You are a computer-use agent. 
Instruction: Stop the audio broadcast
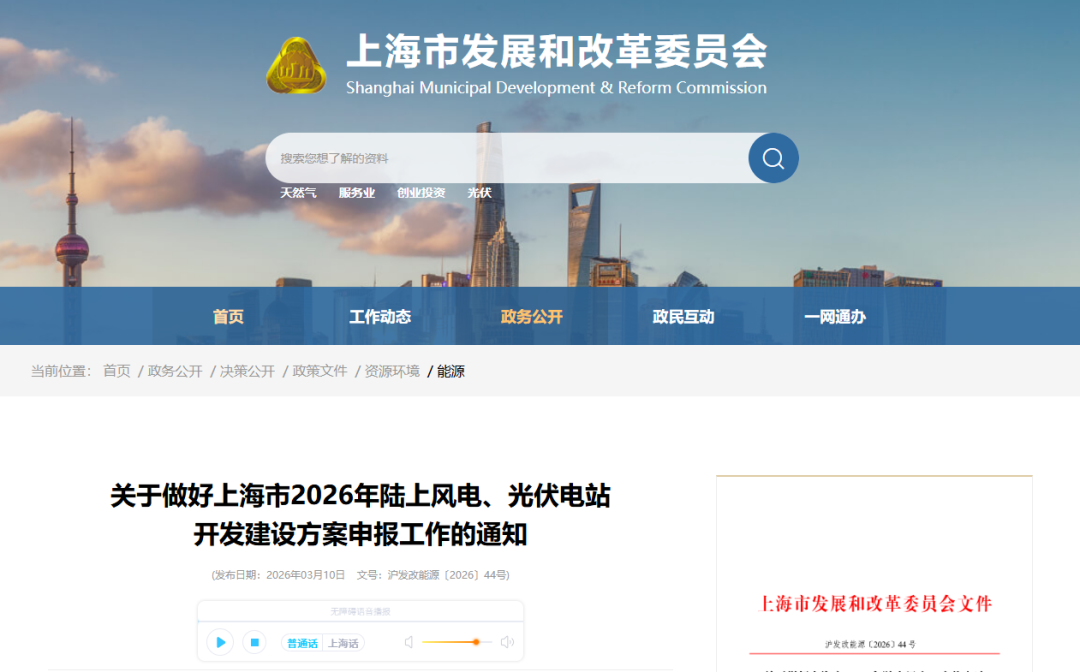(254, 642)
